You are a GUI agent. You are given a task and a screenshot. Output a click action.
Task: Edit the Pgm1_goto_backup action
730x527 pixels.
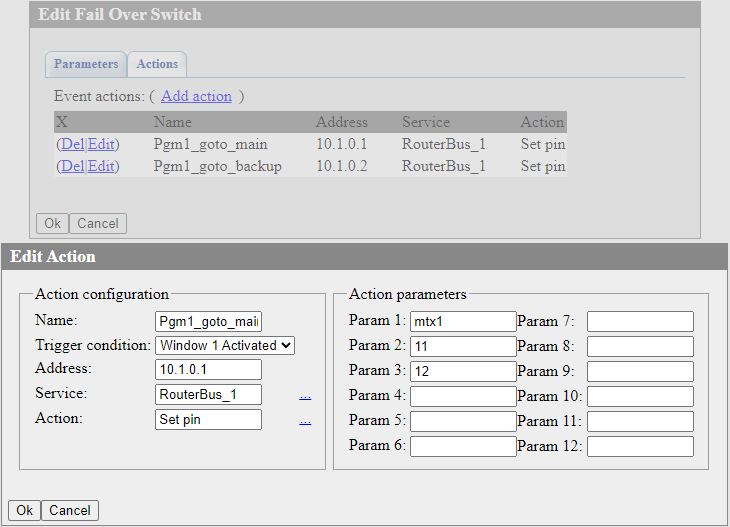pyautogui.click(x=101, y=166)
